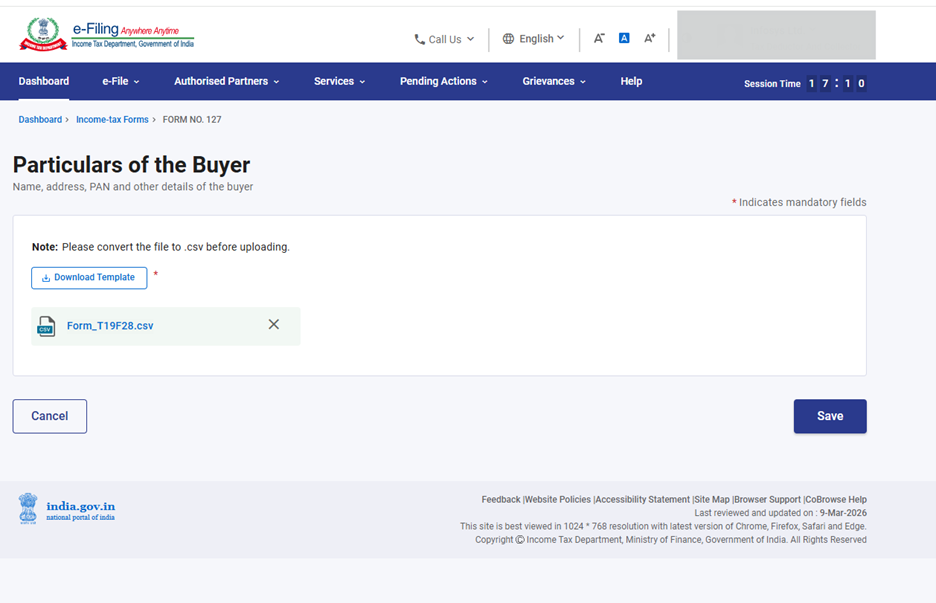Reset to default font size A icon
Viewport: 936px width, 603px height.
click(x=624, y=38)
